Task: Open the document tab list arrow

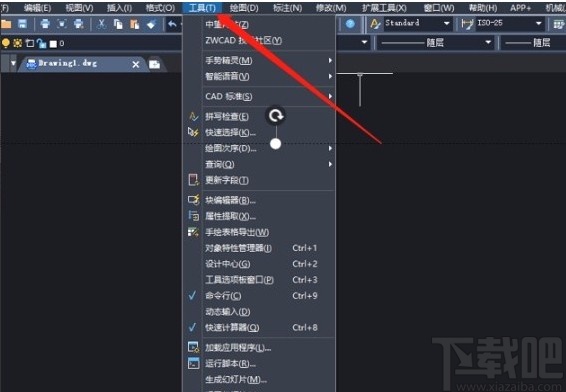Action: (13, 64)
